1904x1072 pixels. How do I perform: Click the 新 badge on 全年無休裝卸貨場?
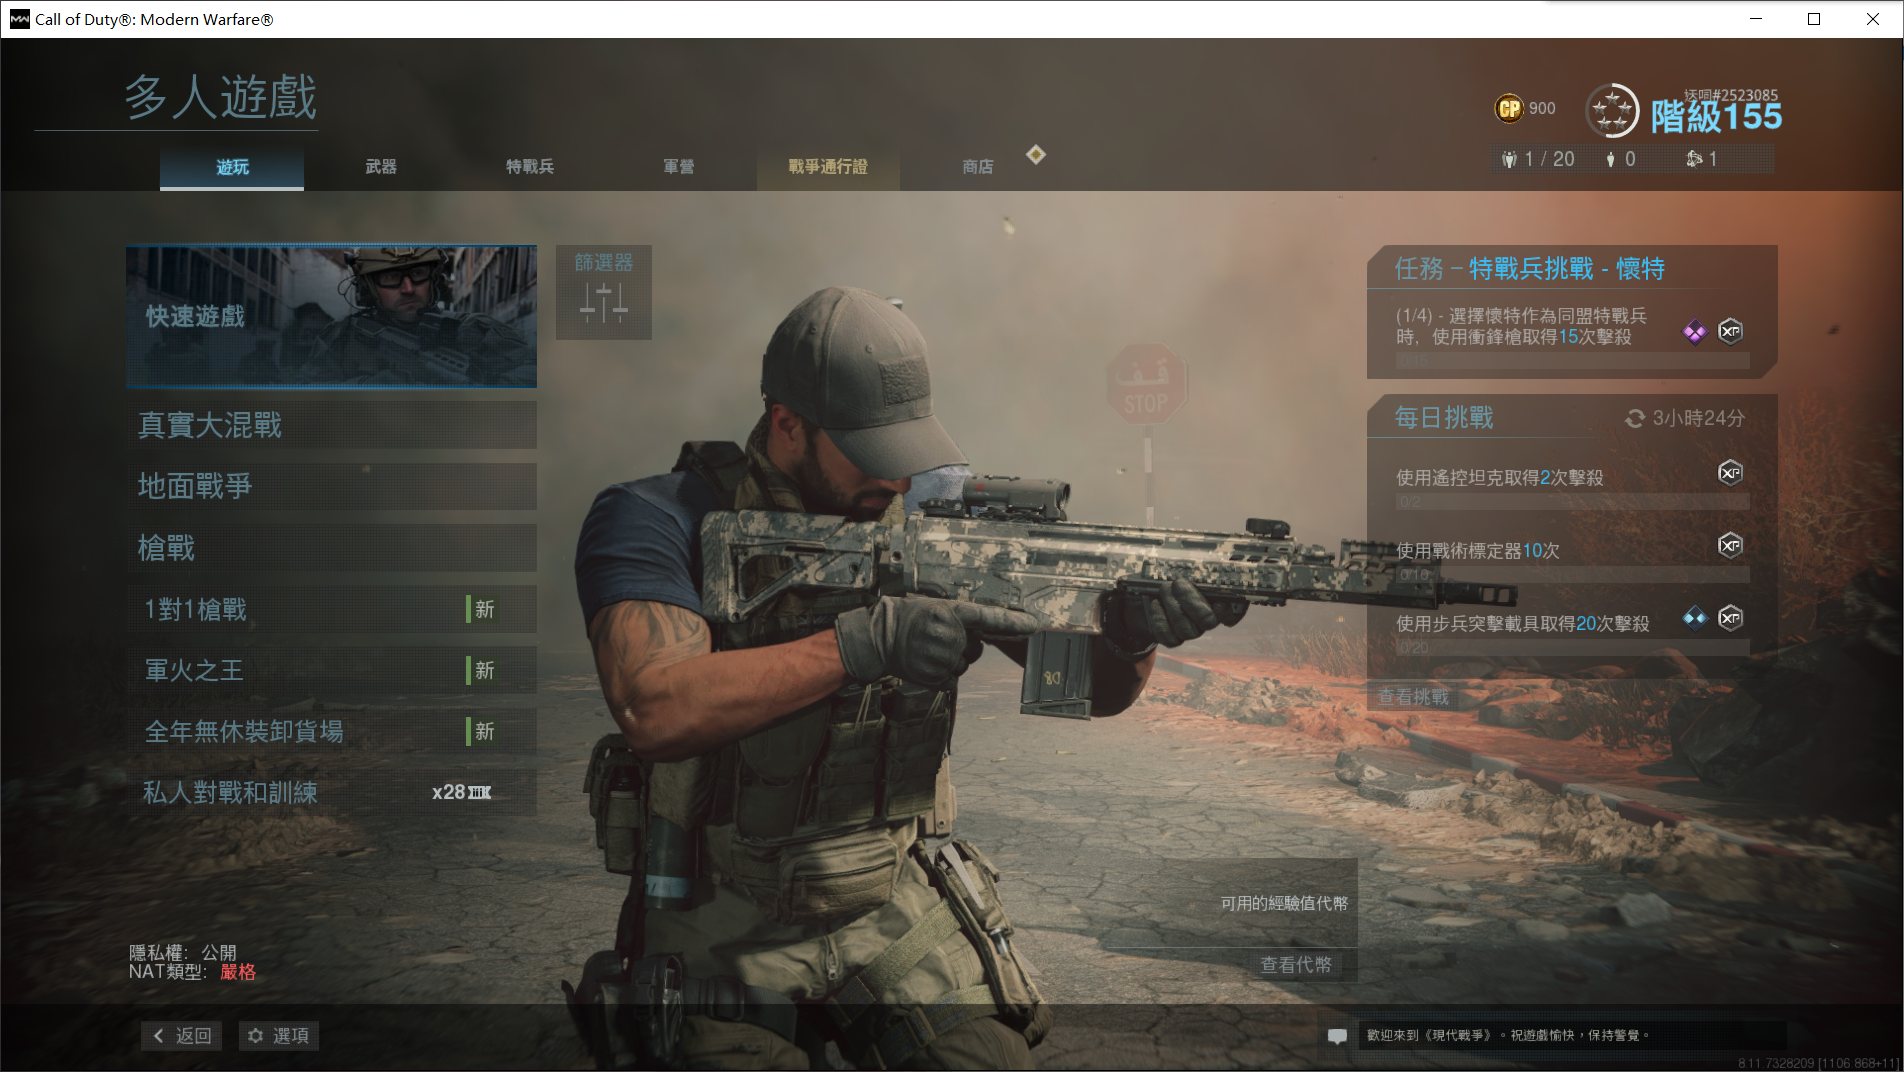482,731
